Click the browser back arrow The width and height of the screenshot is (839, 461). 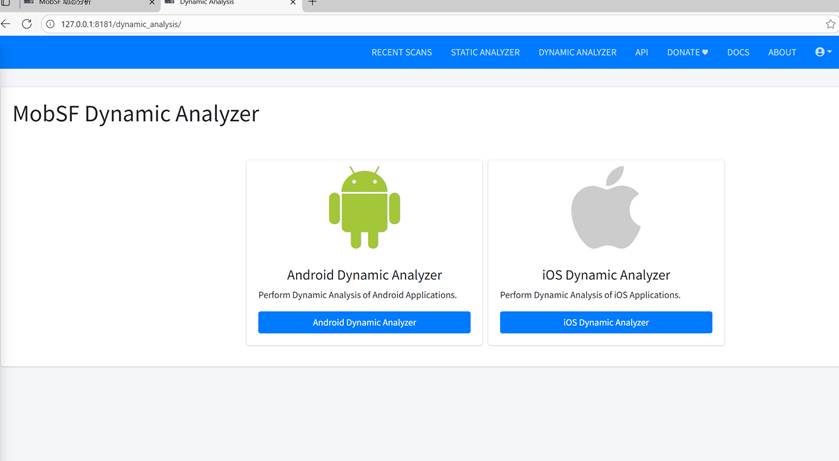pyautogui.click(x=6, y=24)
